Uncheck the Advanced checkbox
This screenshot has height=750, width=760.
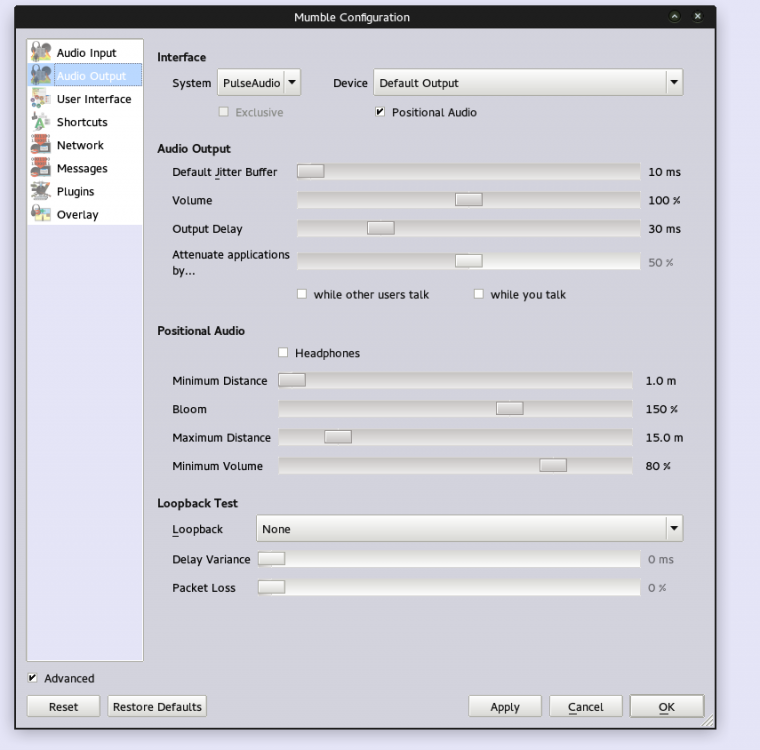[x=34, y=679]
